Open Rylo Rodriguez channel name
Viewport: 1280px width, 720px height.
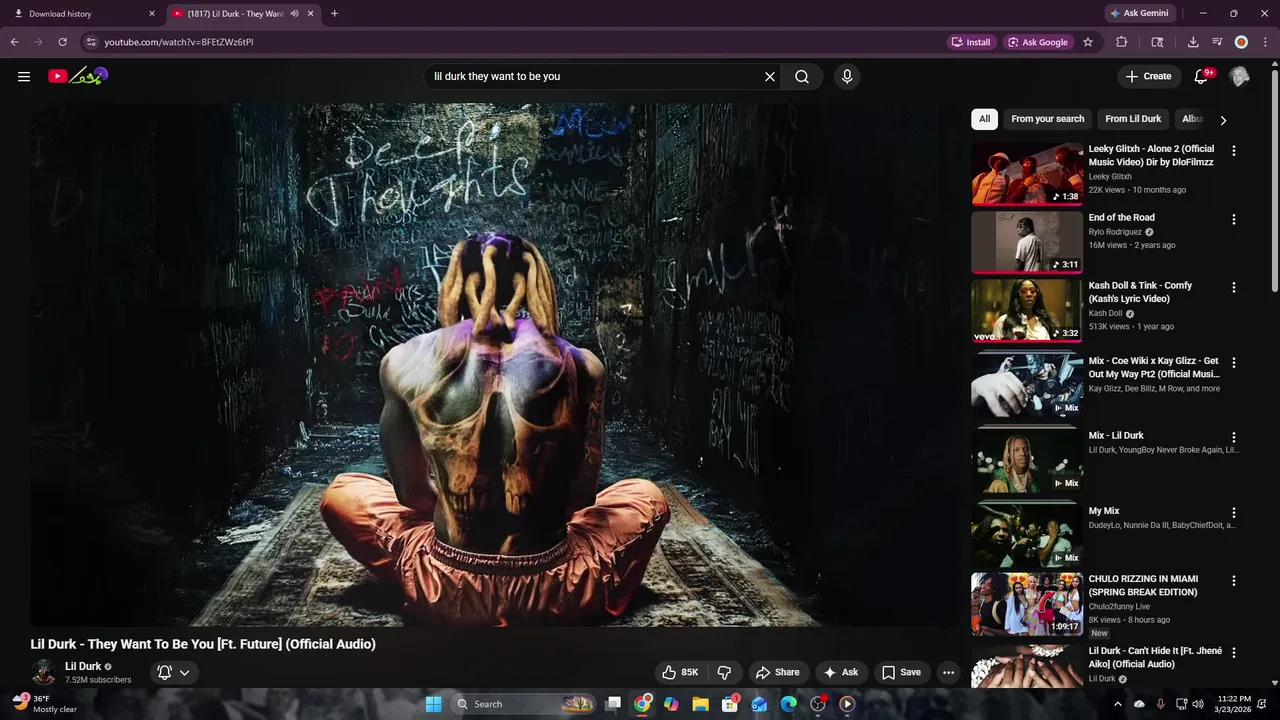1115,232
